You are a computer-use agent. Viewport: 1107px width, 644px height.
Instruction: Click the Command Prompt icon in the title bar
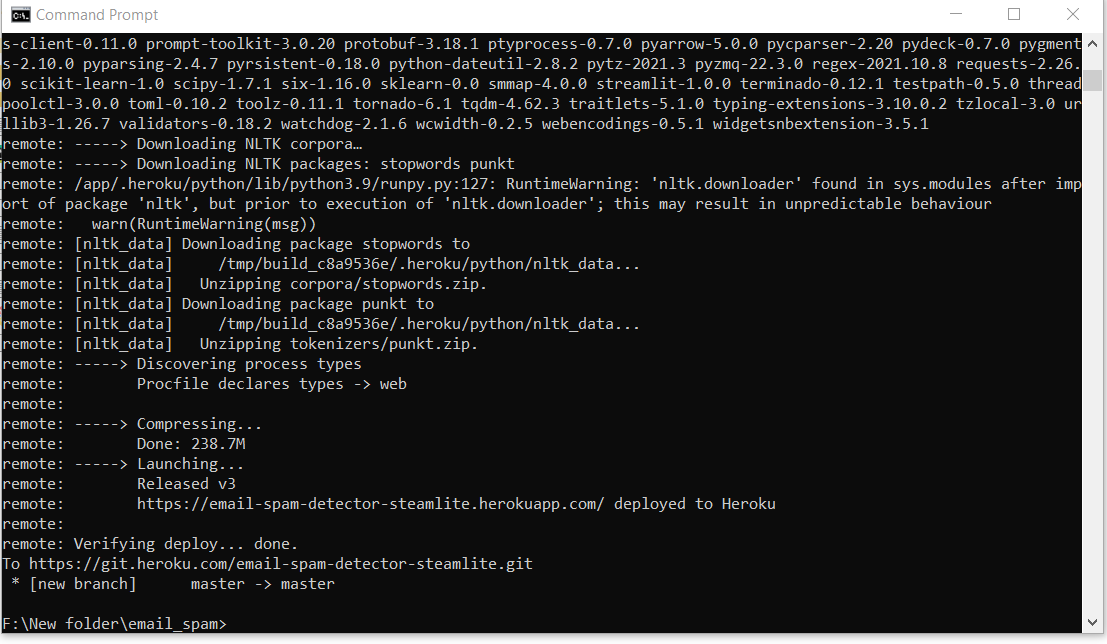point(18,14)
